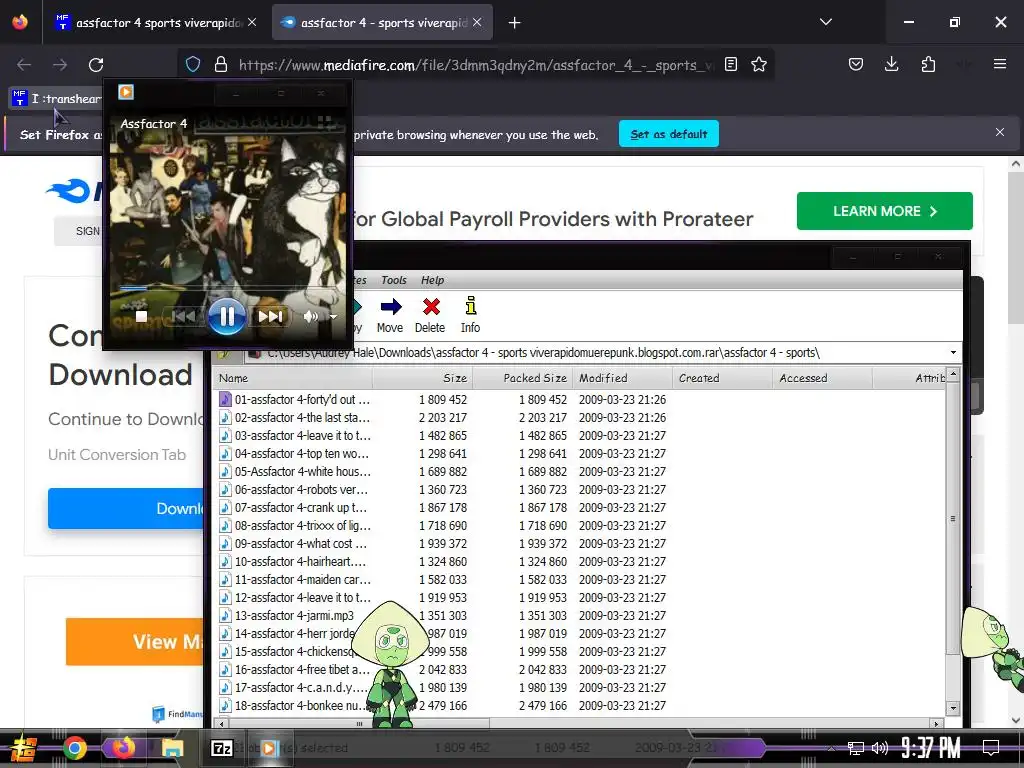Open the Tools menu in 7-Zip
Screen dimensions: 1024x768
pyautogui.click(x=394, y=280)
